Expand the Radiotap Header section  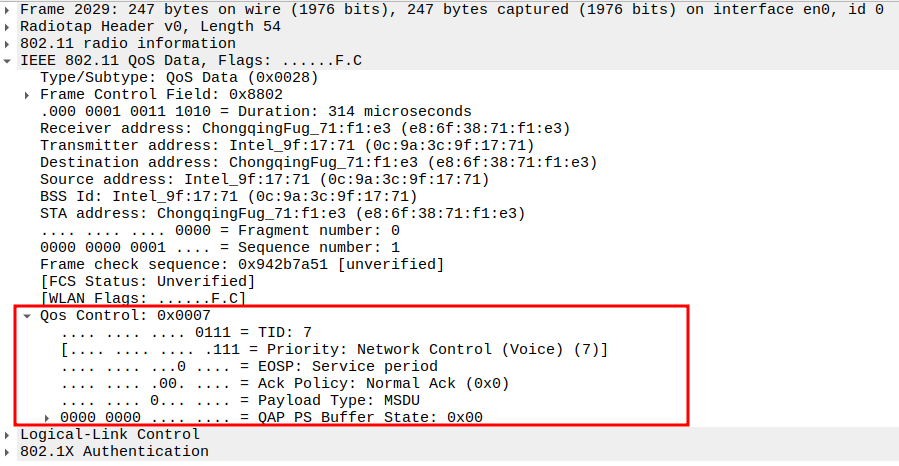point(9,26)
